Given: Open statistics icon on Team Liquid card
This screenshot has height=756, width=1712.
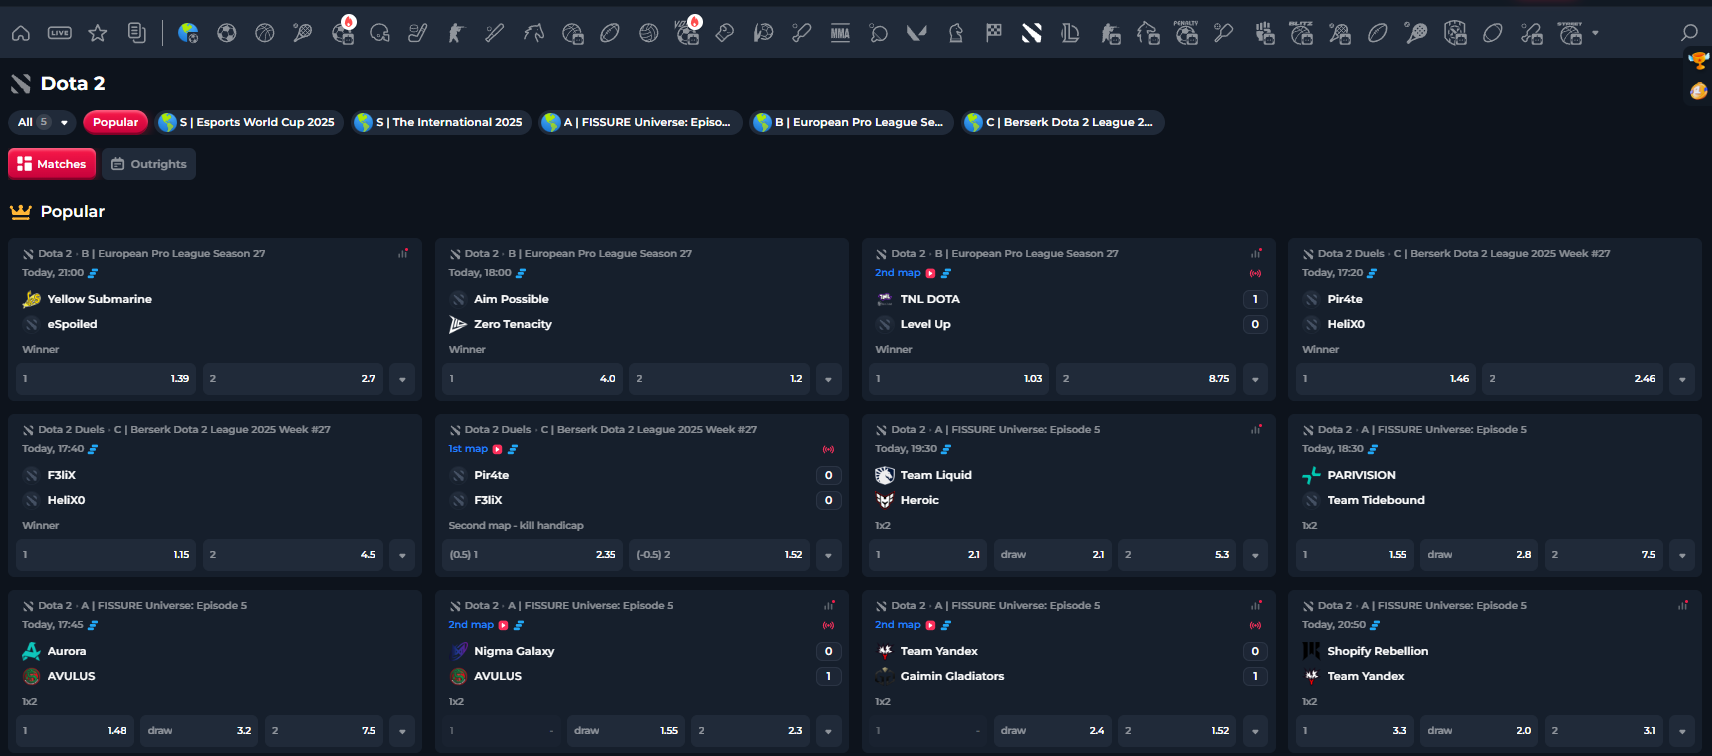Looking at the screenshot, I should pyautogui.click(x=1256, y=429).
